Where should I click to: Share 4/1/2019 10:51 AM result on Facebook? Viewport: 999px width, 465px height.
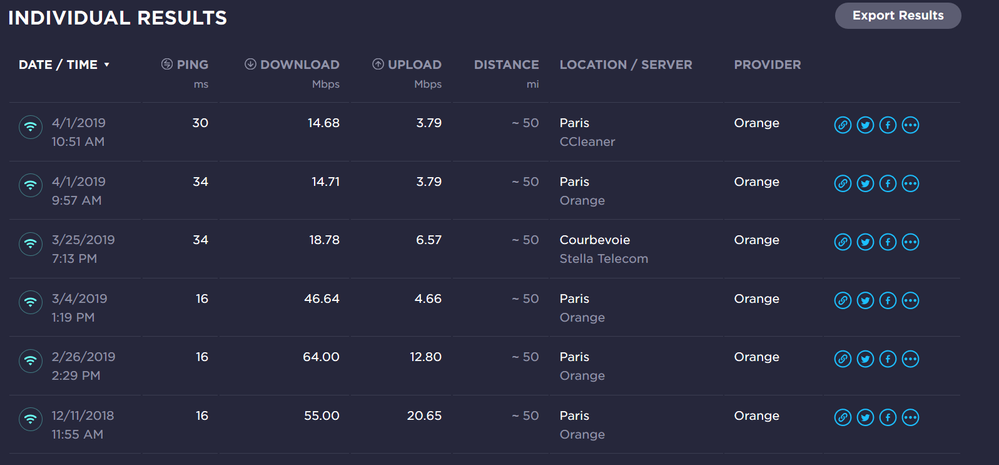point(887,125)
